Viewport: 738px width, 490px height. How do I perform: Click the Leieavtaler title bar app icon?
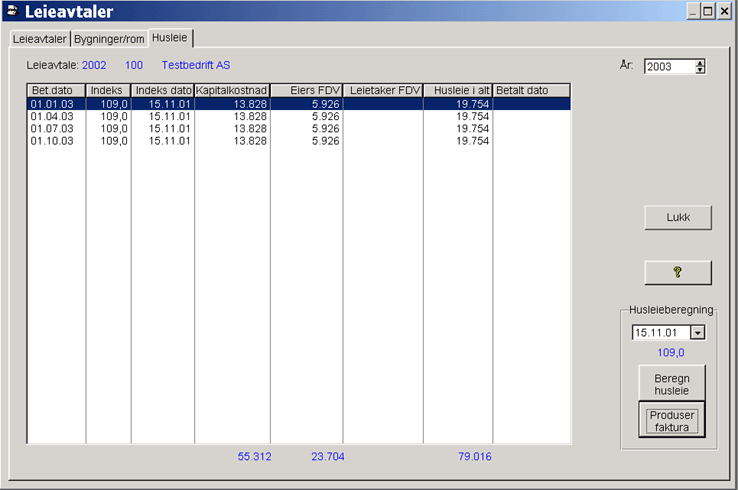13,11
